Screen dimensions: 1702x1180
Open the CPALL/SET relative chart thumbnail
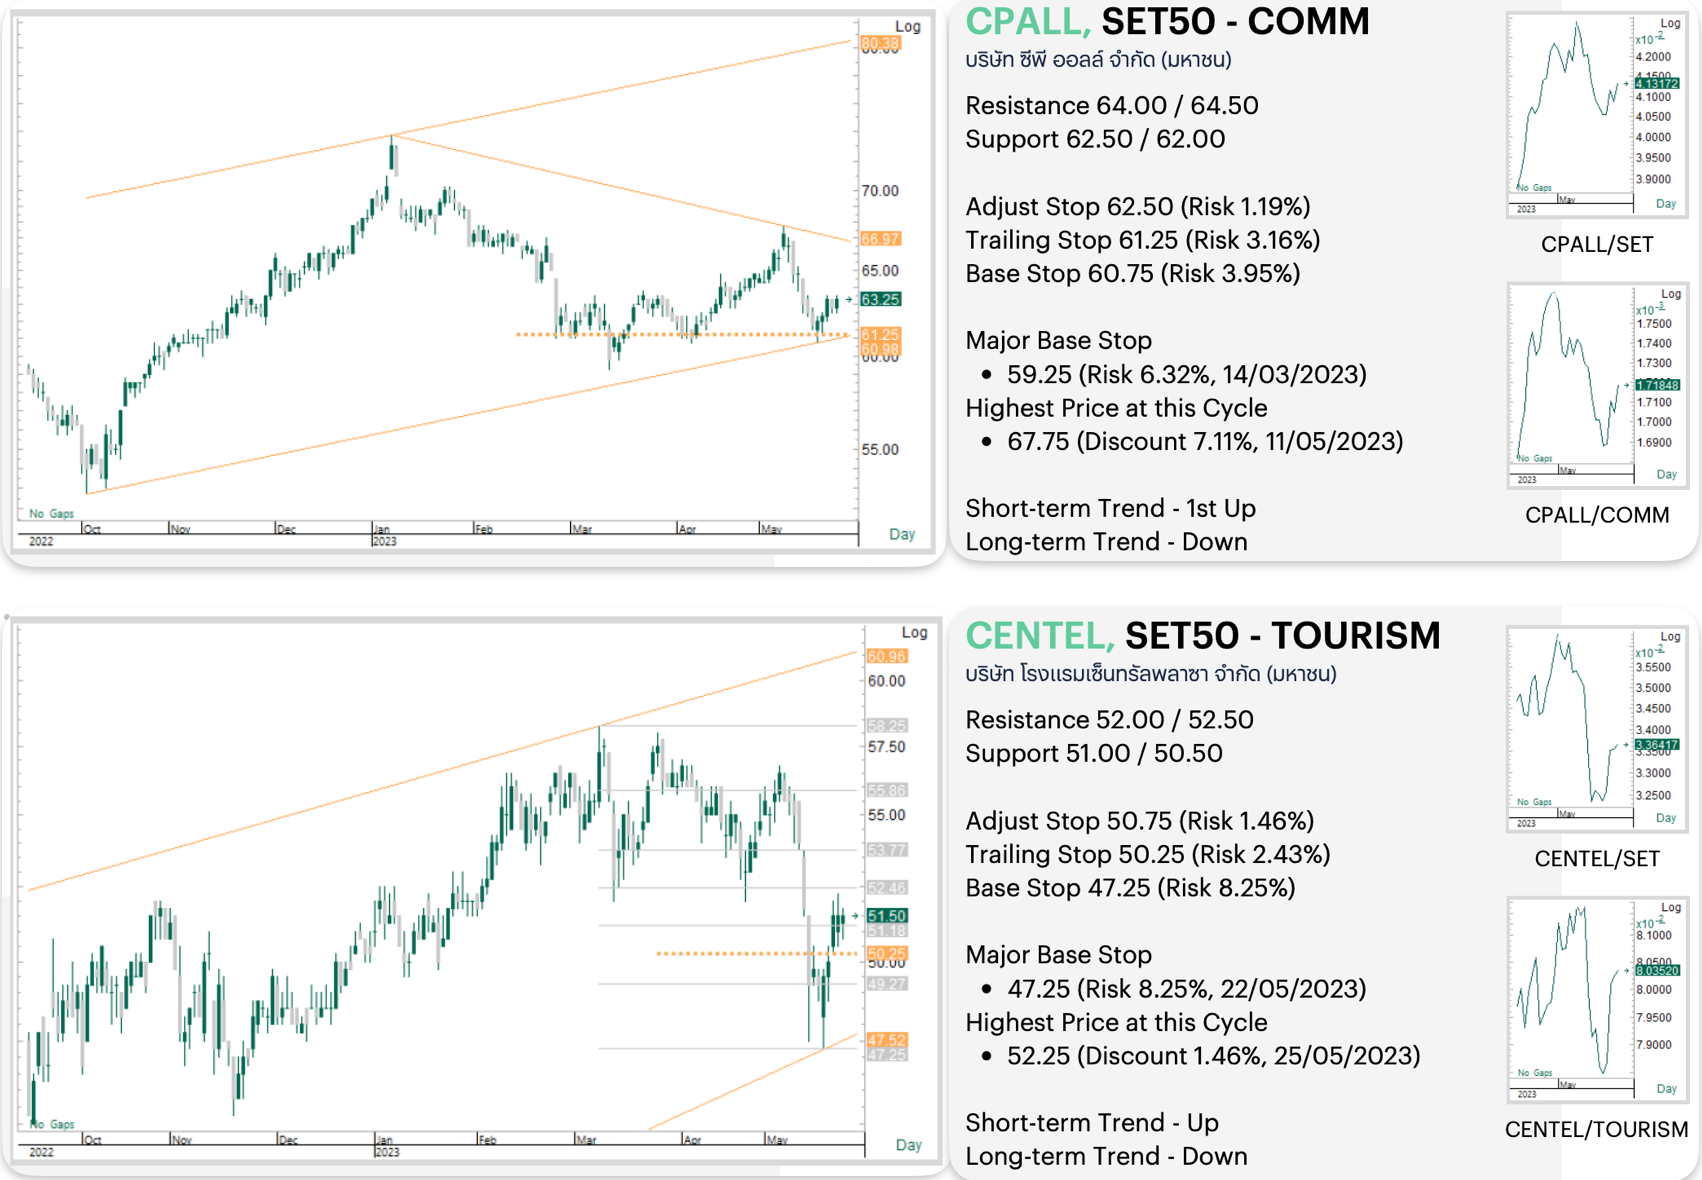tap(1596, 114)
